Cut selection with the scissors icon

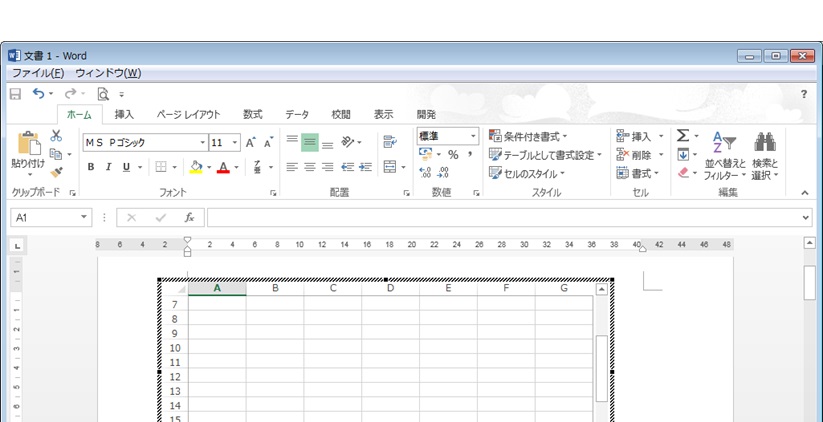[x=56, y=135]
